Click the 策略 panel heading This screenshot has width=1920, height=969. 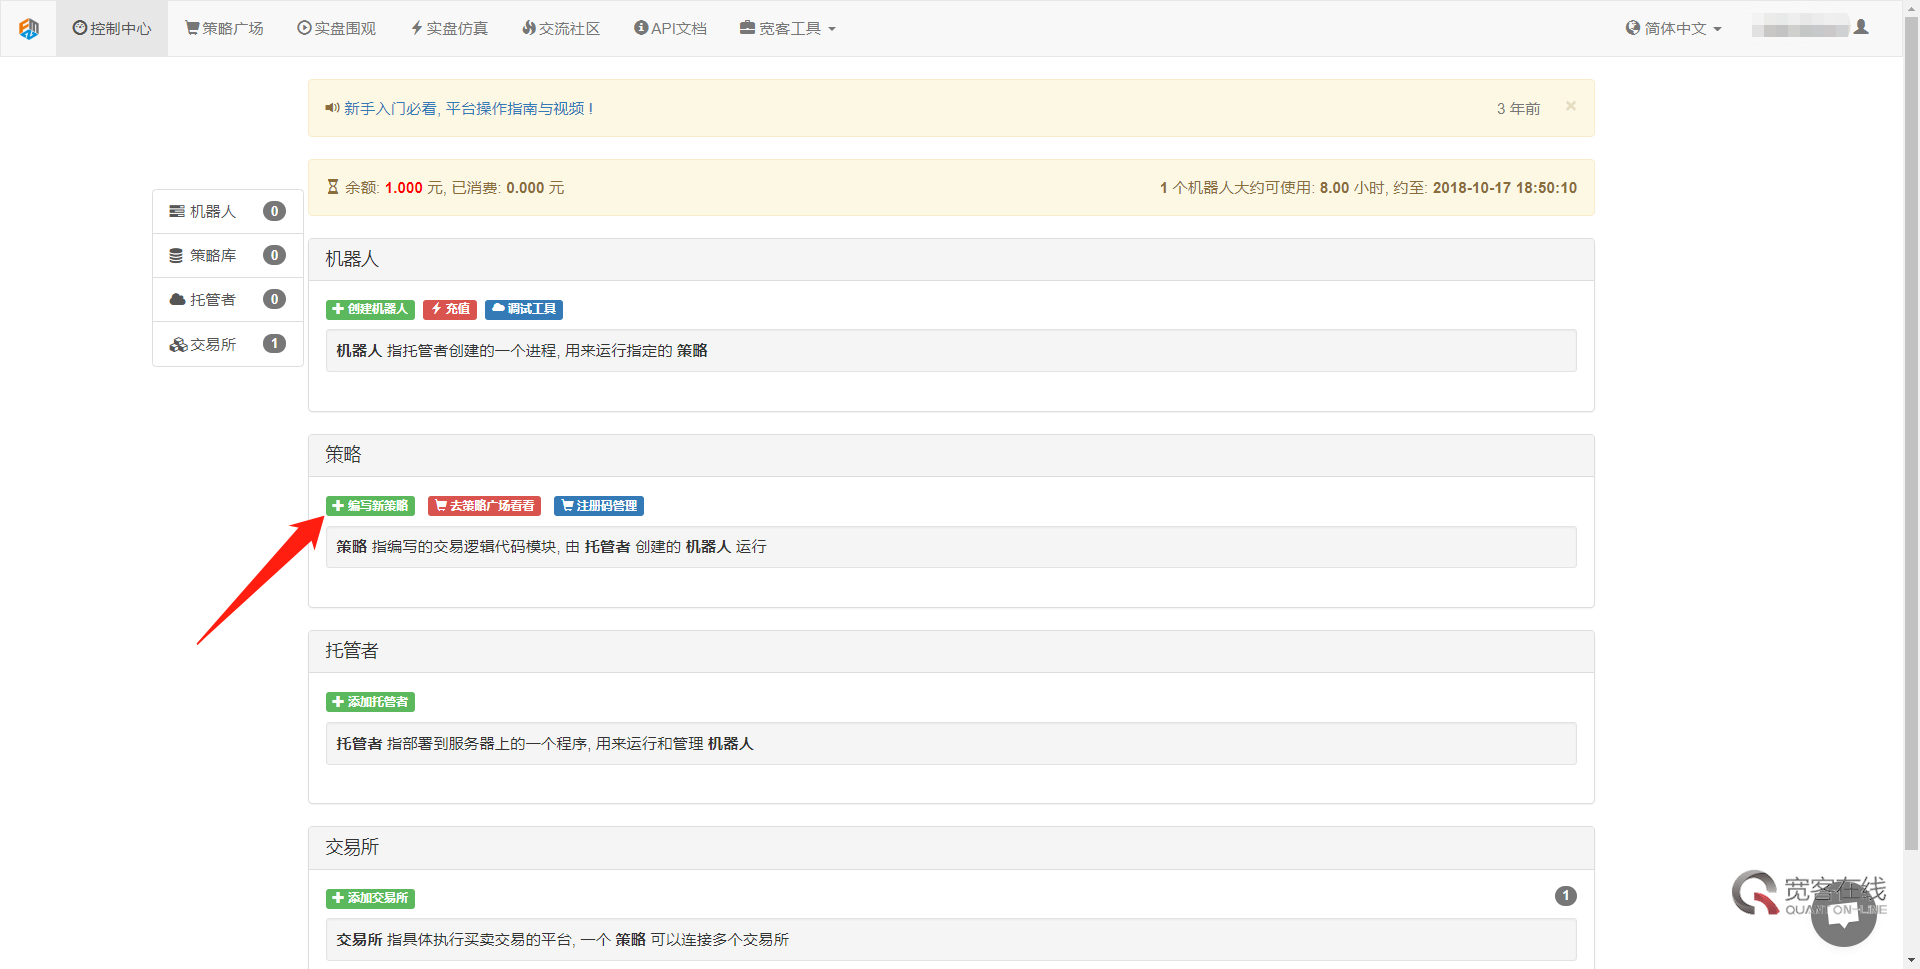tap(343, 455)
